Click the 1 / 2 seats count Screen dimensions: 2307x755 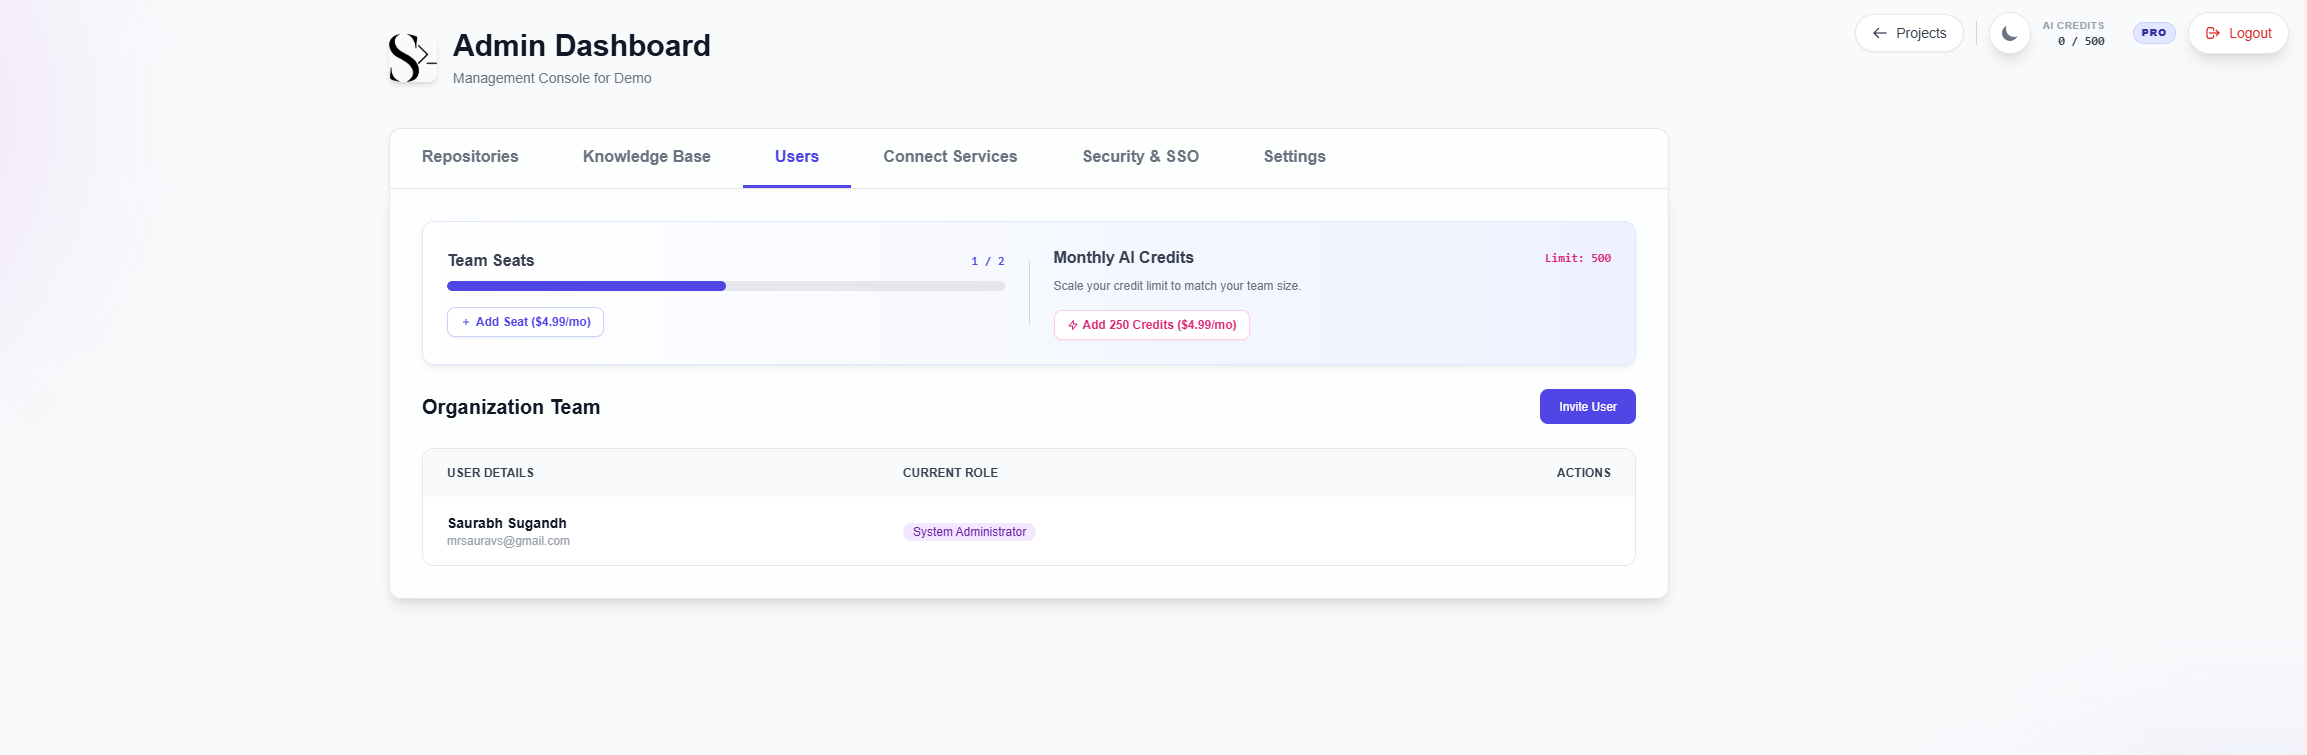click(x=988, y=261)
